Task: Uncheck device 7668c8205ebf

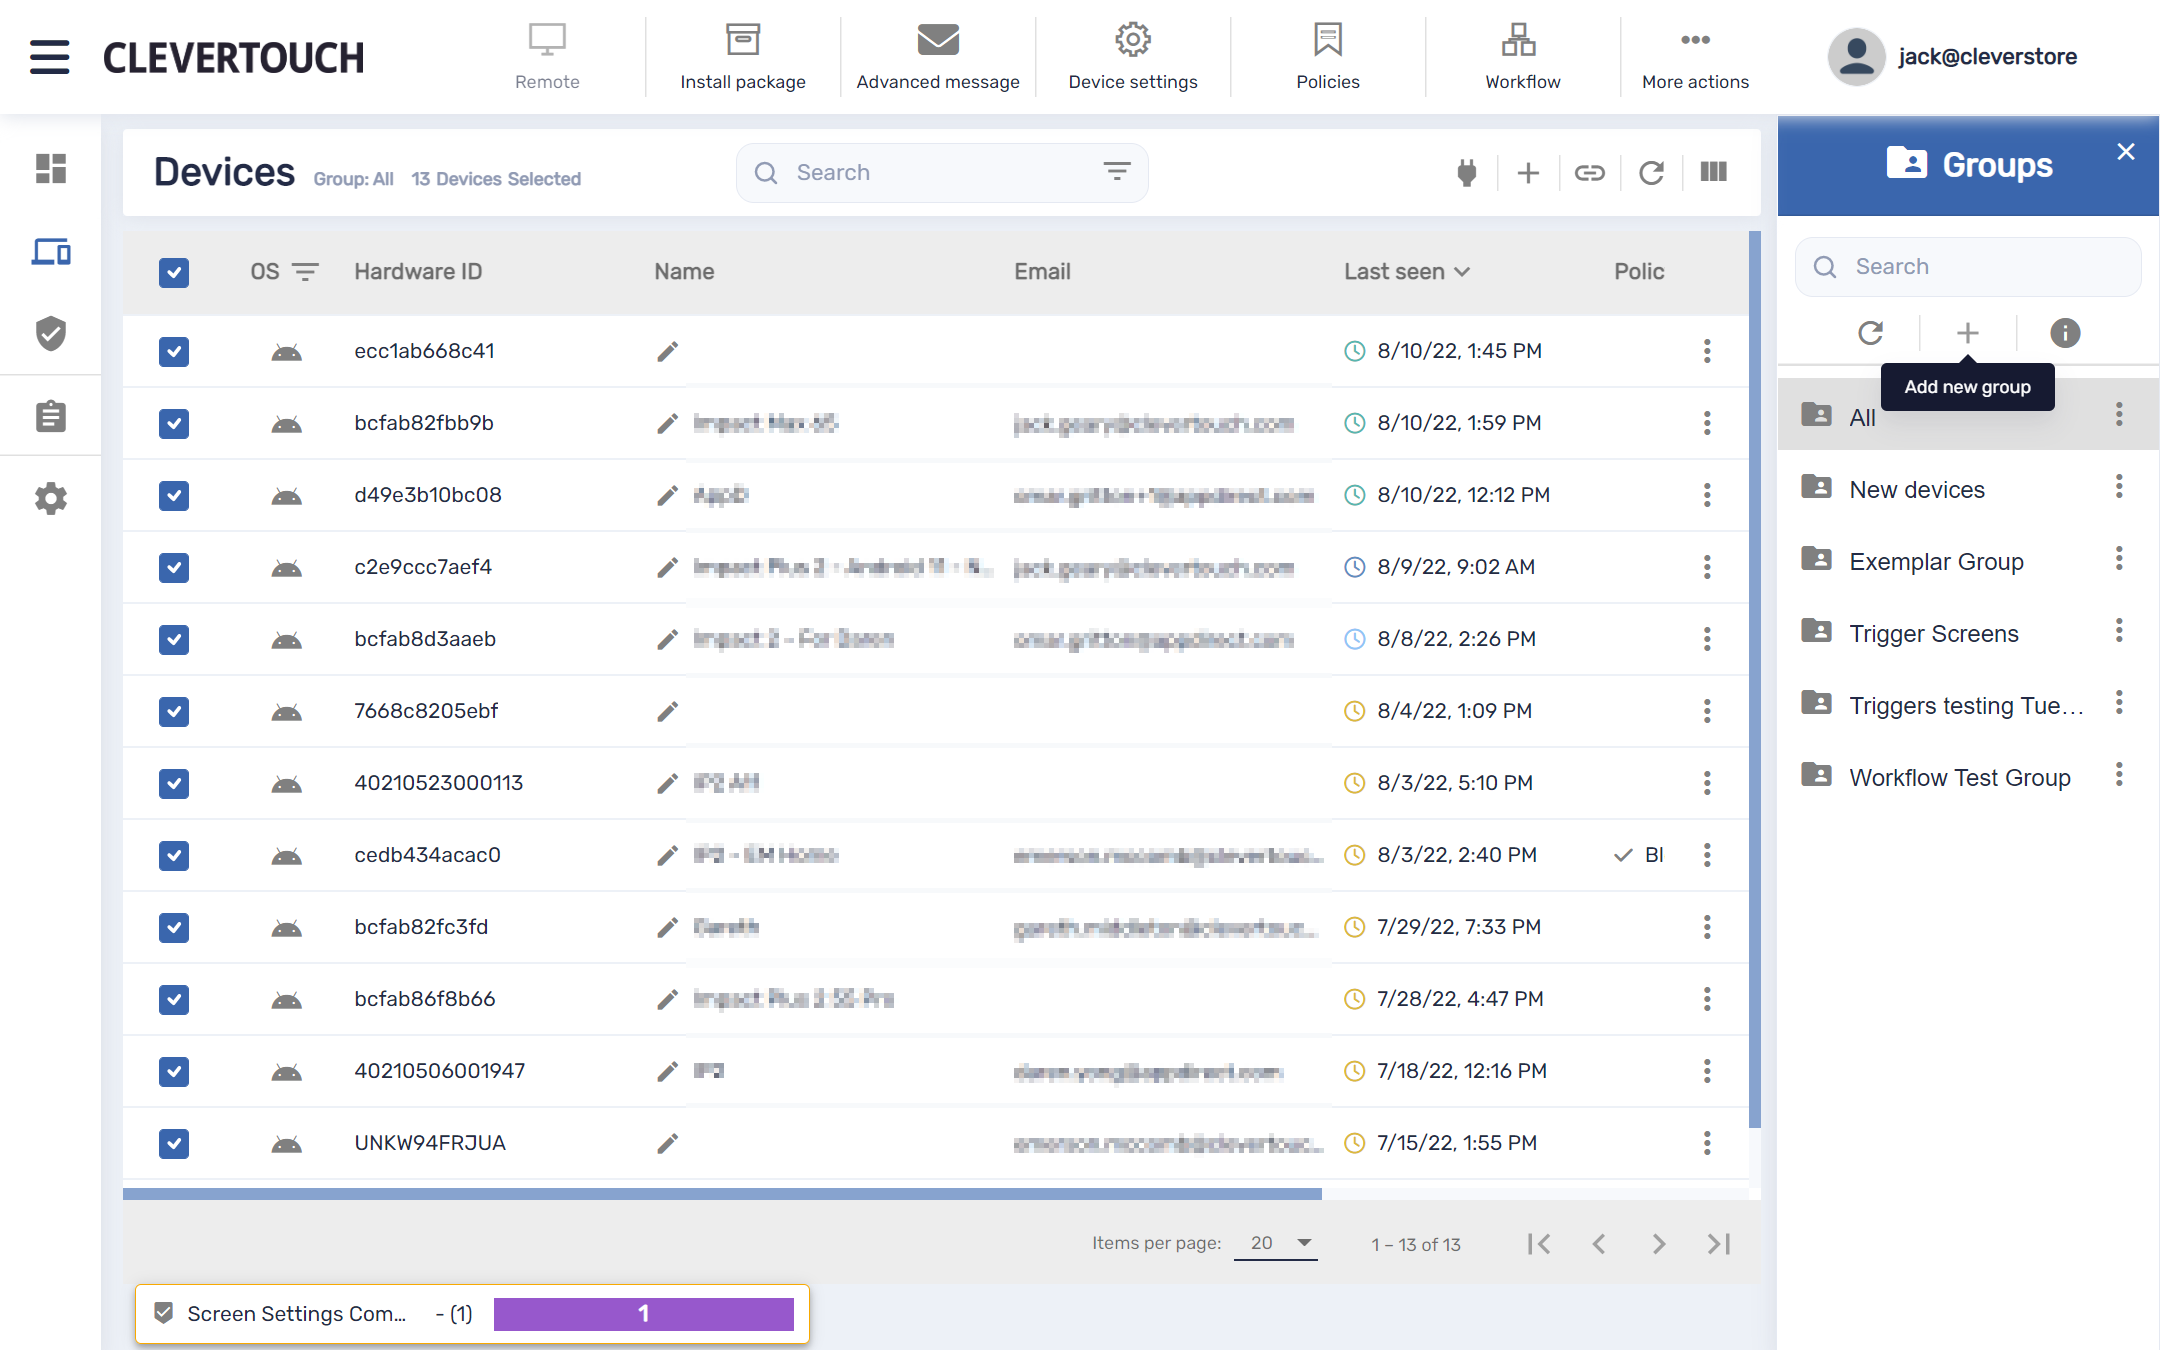Action: pyautogui.click(x=174, y=711)
